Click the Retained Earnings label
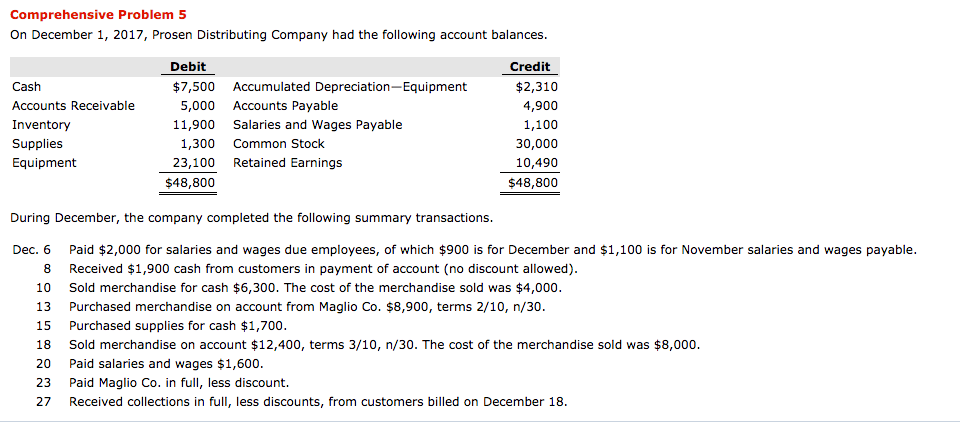 [x=287, y=163]
